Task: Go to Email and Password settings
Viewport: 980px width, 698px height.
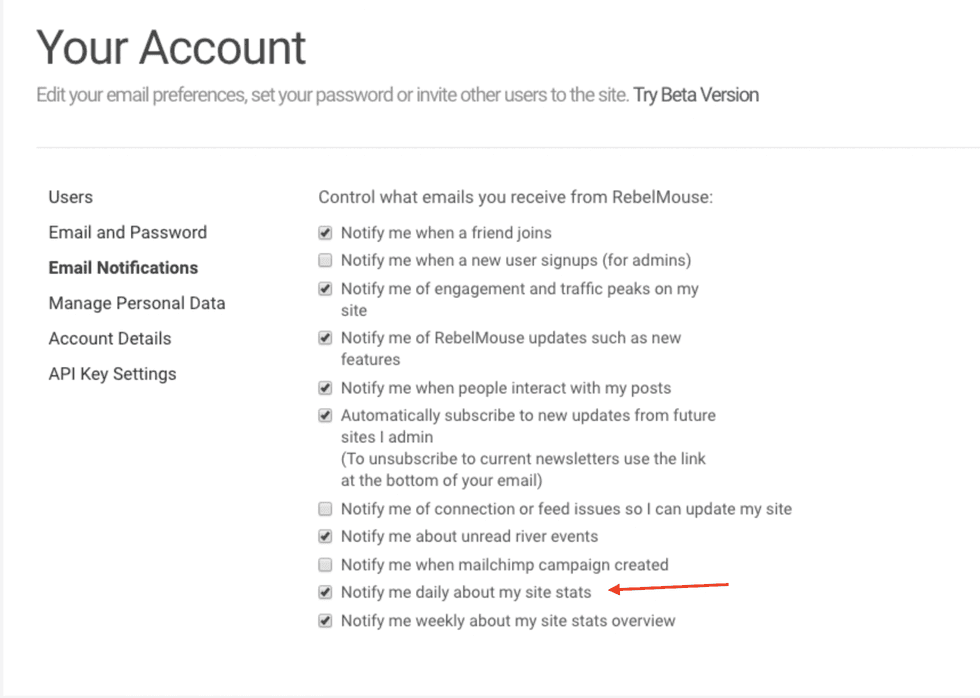Action: (128, 232)
